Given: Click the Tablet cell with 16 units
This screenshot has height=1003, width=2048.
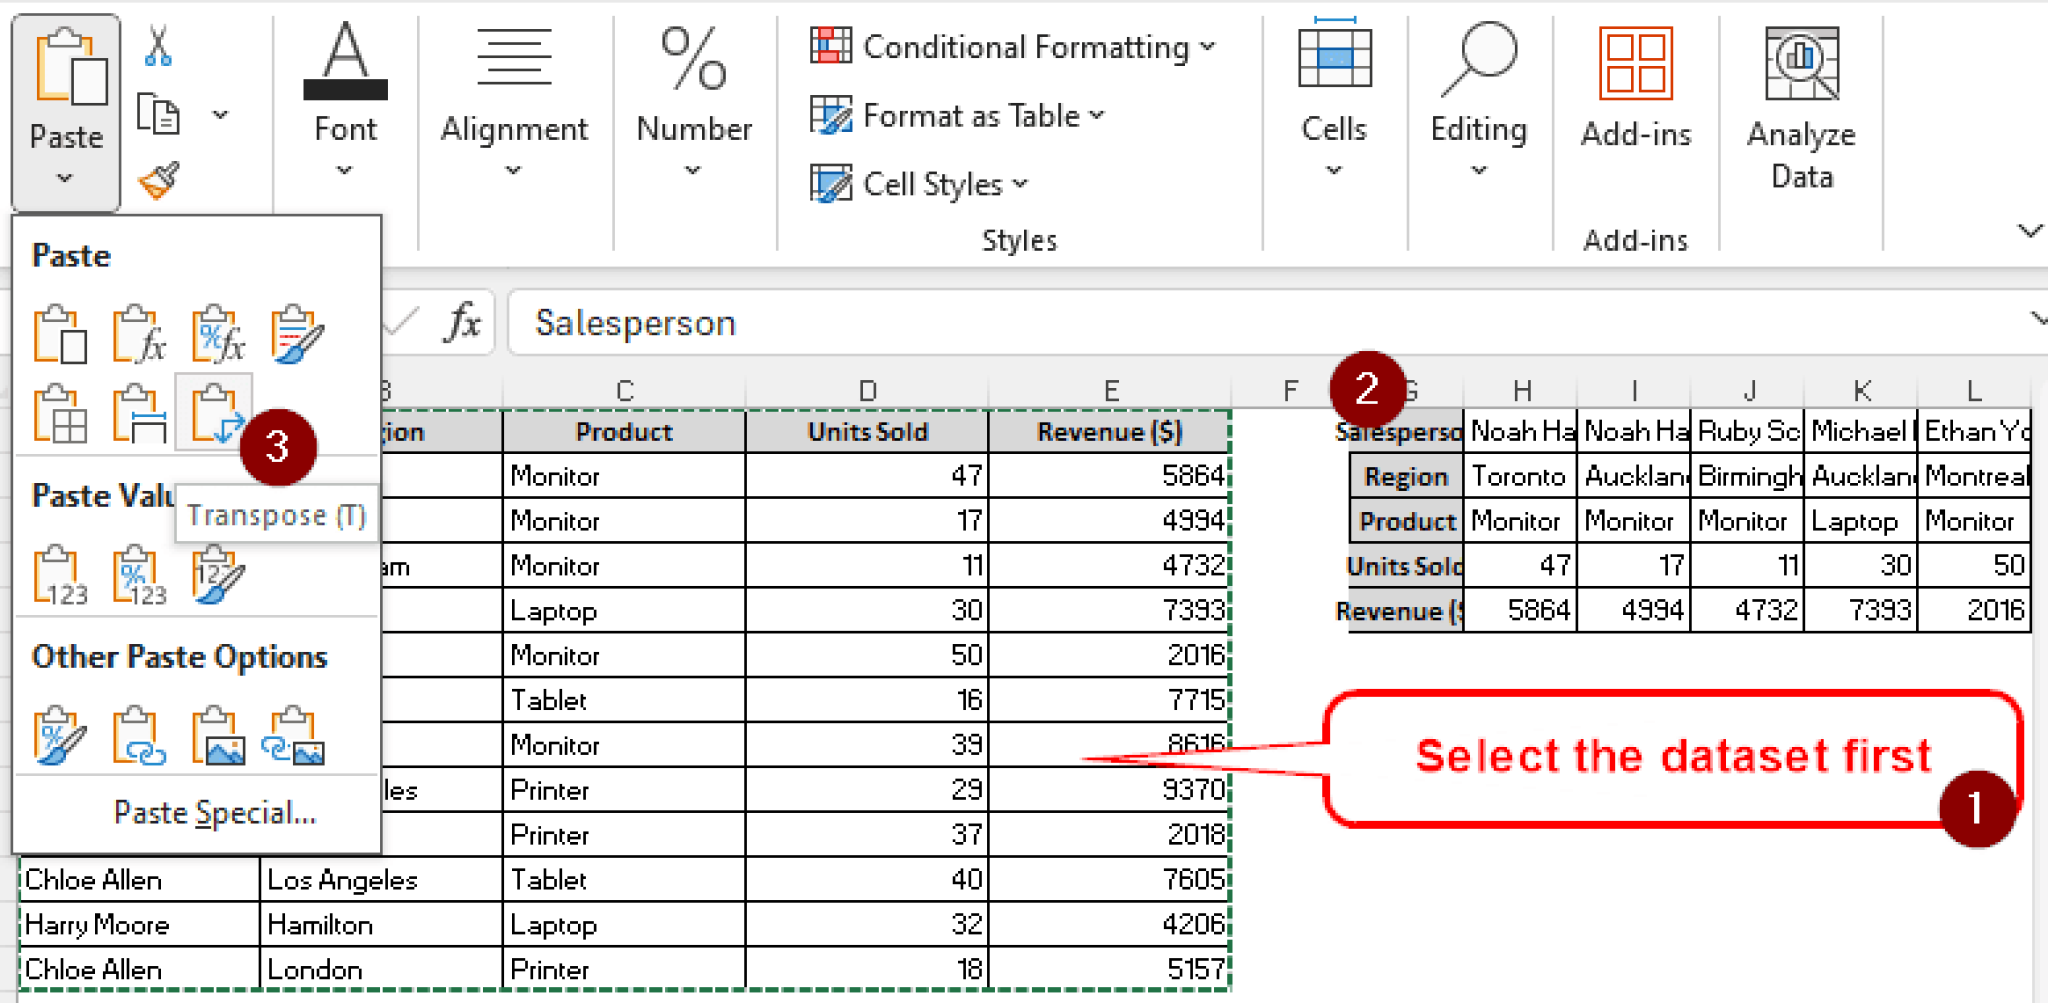Looking at the screenshot, I should click(624, 700).
